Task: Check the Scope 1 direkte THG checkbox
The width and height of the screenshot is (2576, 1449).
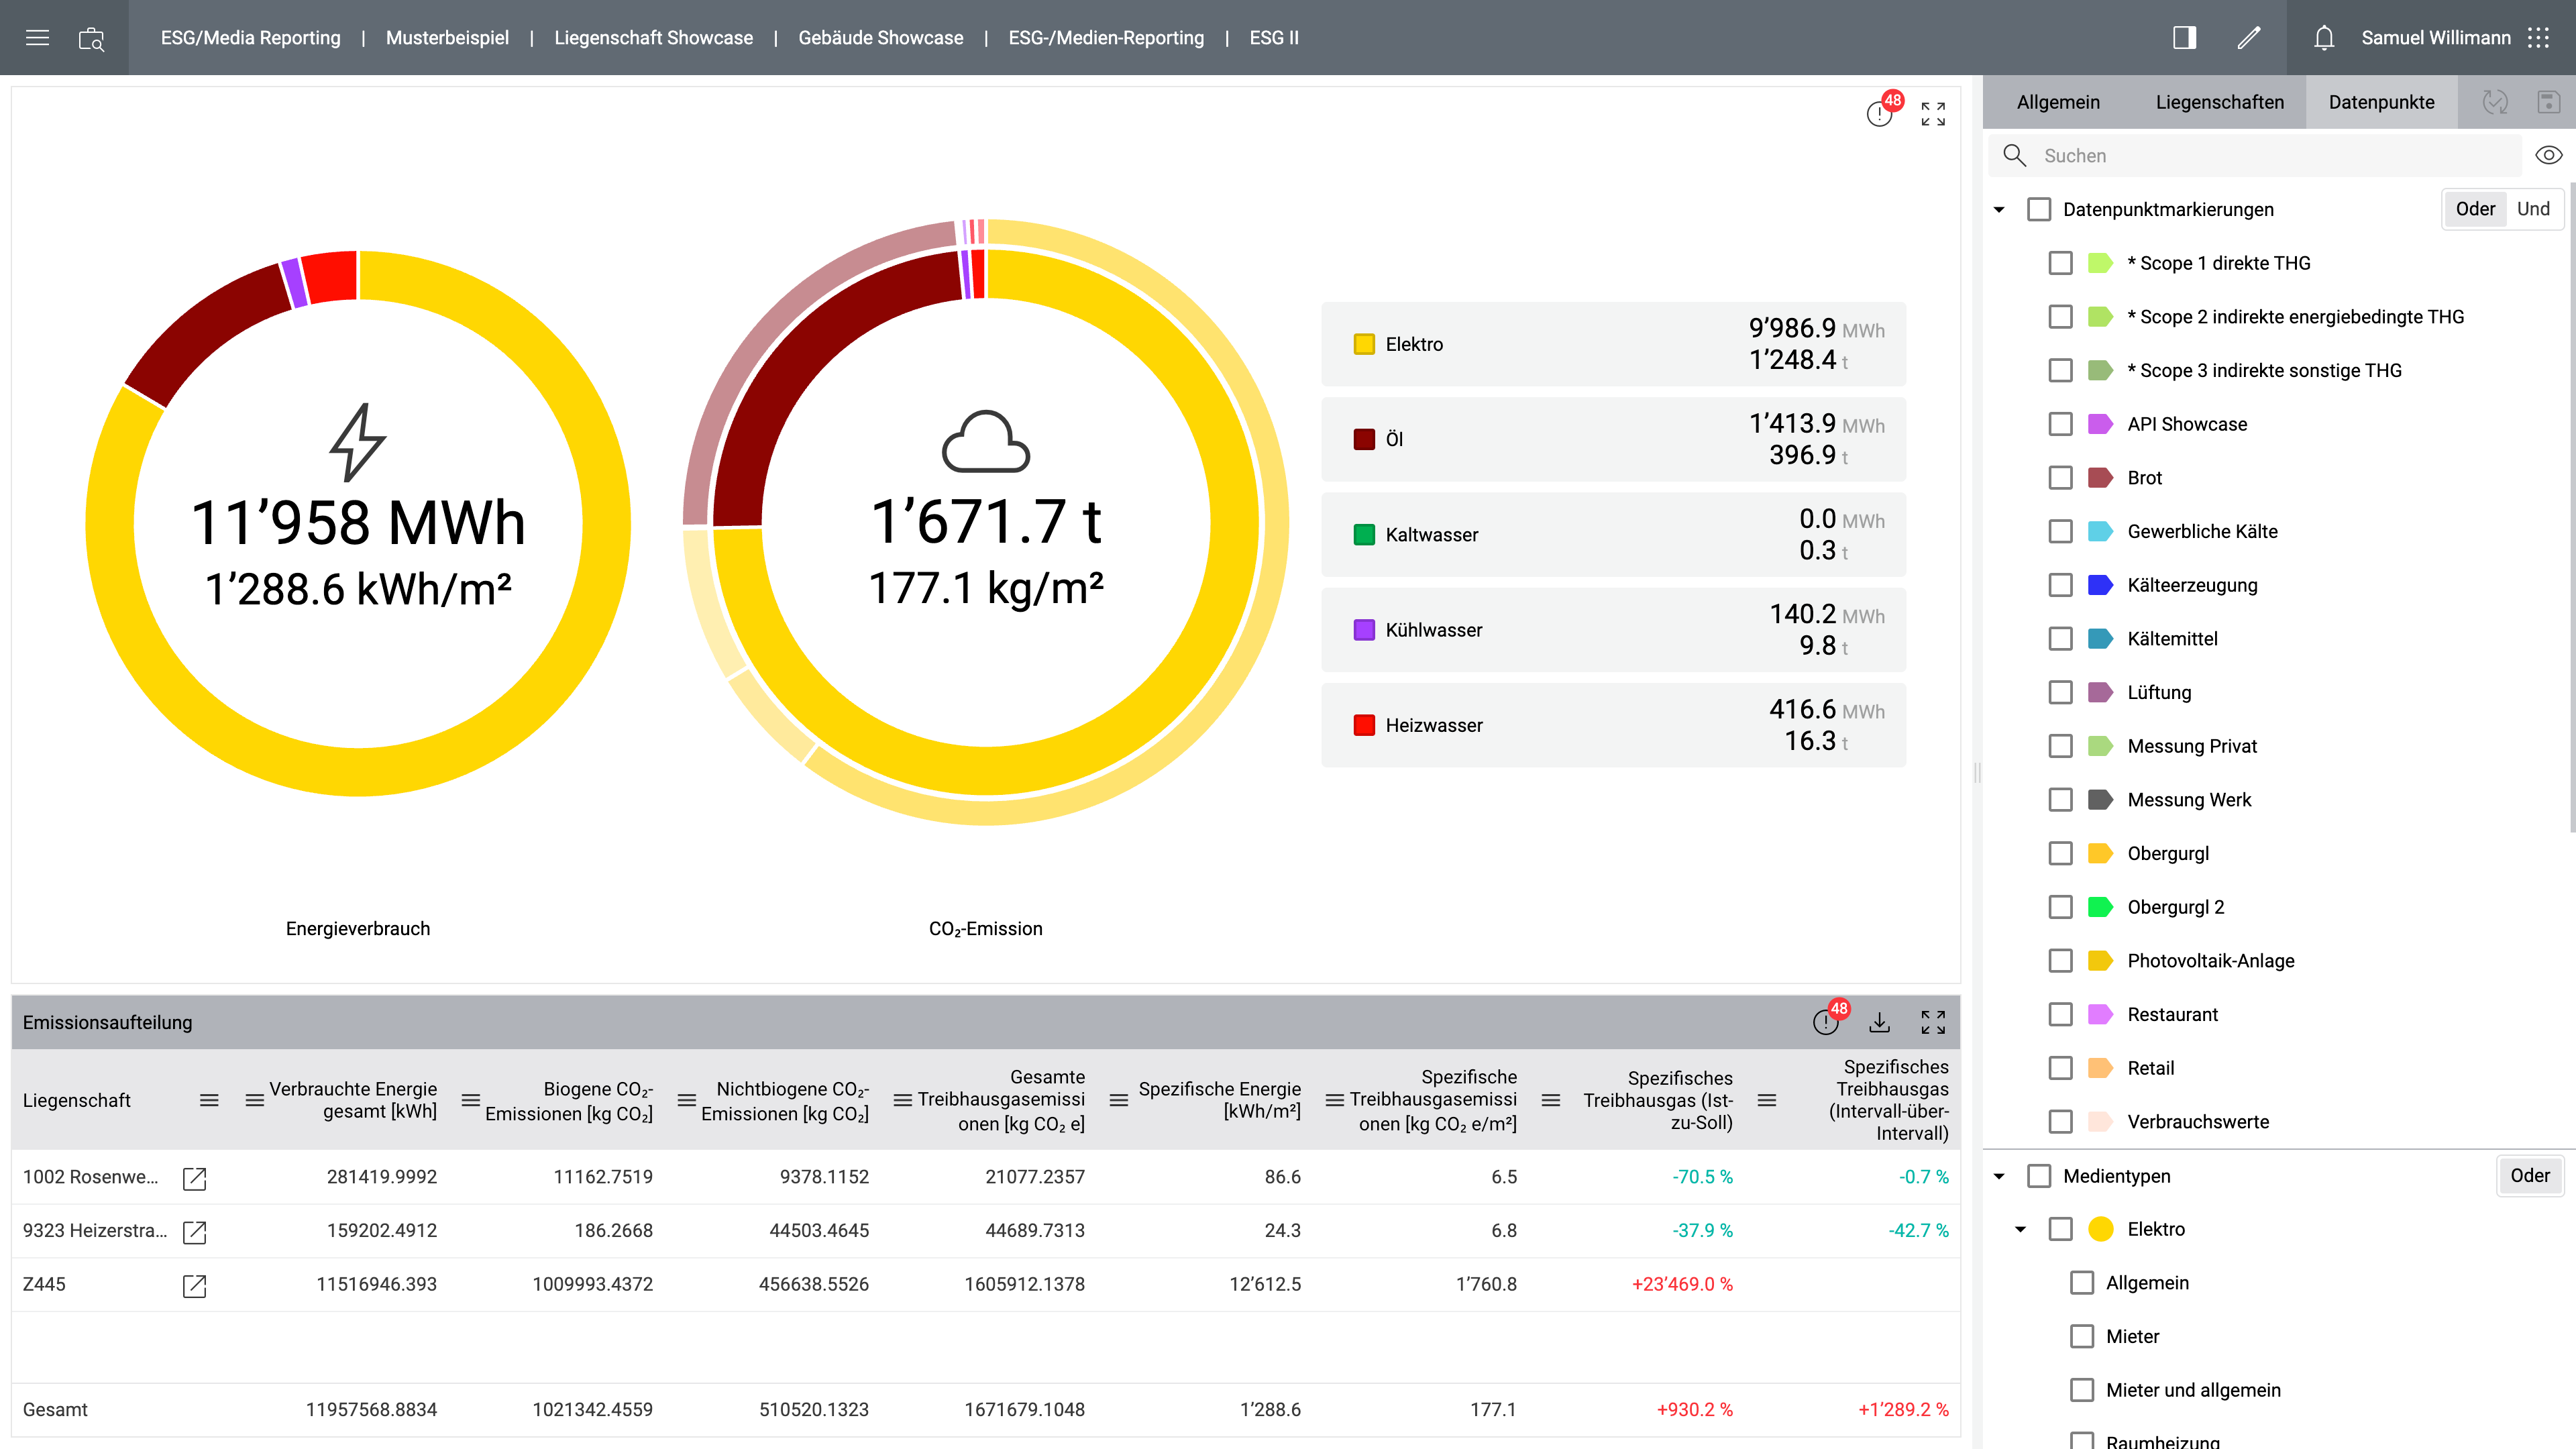Action: click(2060, 263)
